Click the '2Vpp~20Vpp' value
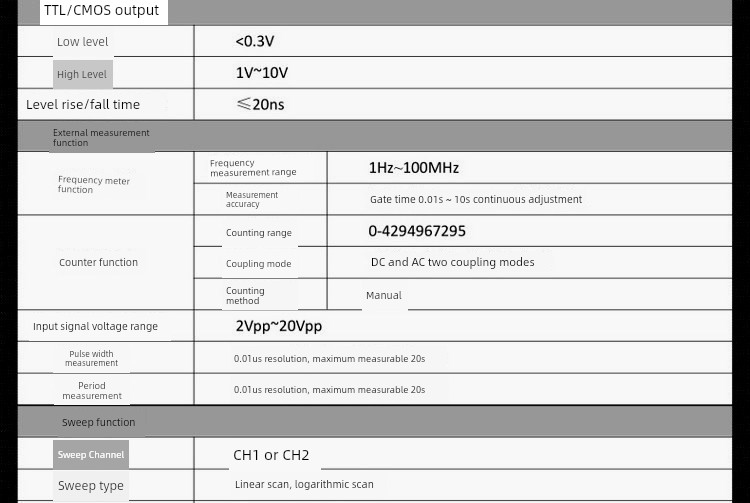The width and height of the screenshot is (750, 503). pyautogui.click(x=279, y=326)
